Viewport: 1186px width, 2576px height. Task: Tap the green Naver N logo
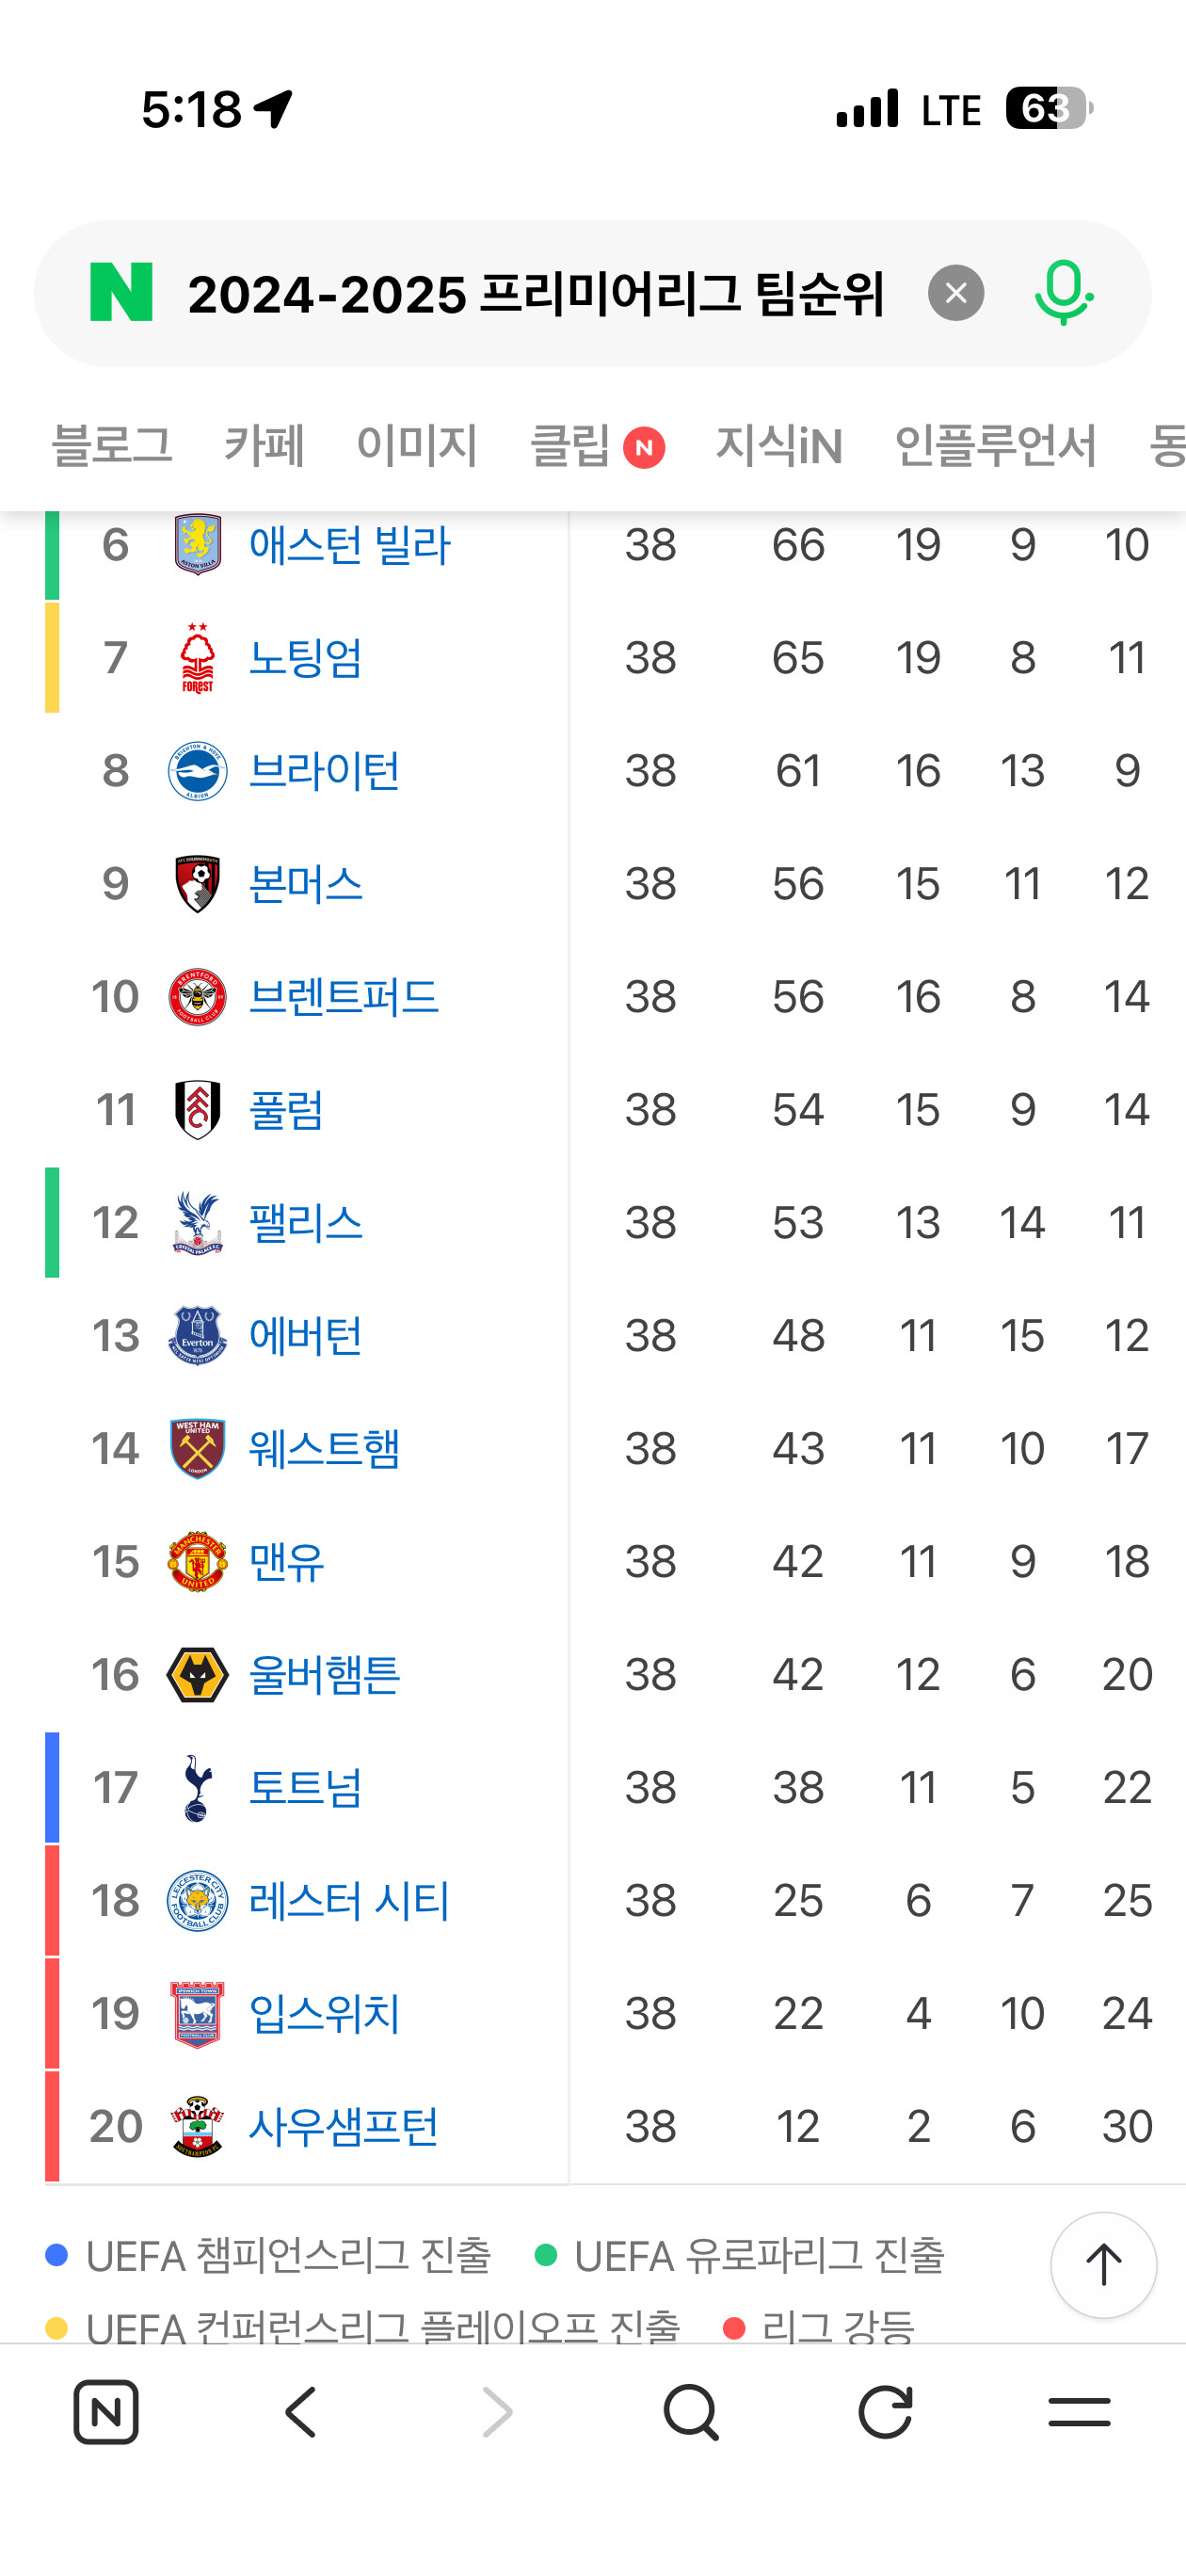pyautogui.click(x=121, y=292)
